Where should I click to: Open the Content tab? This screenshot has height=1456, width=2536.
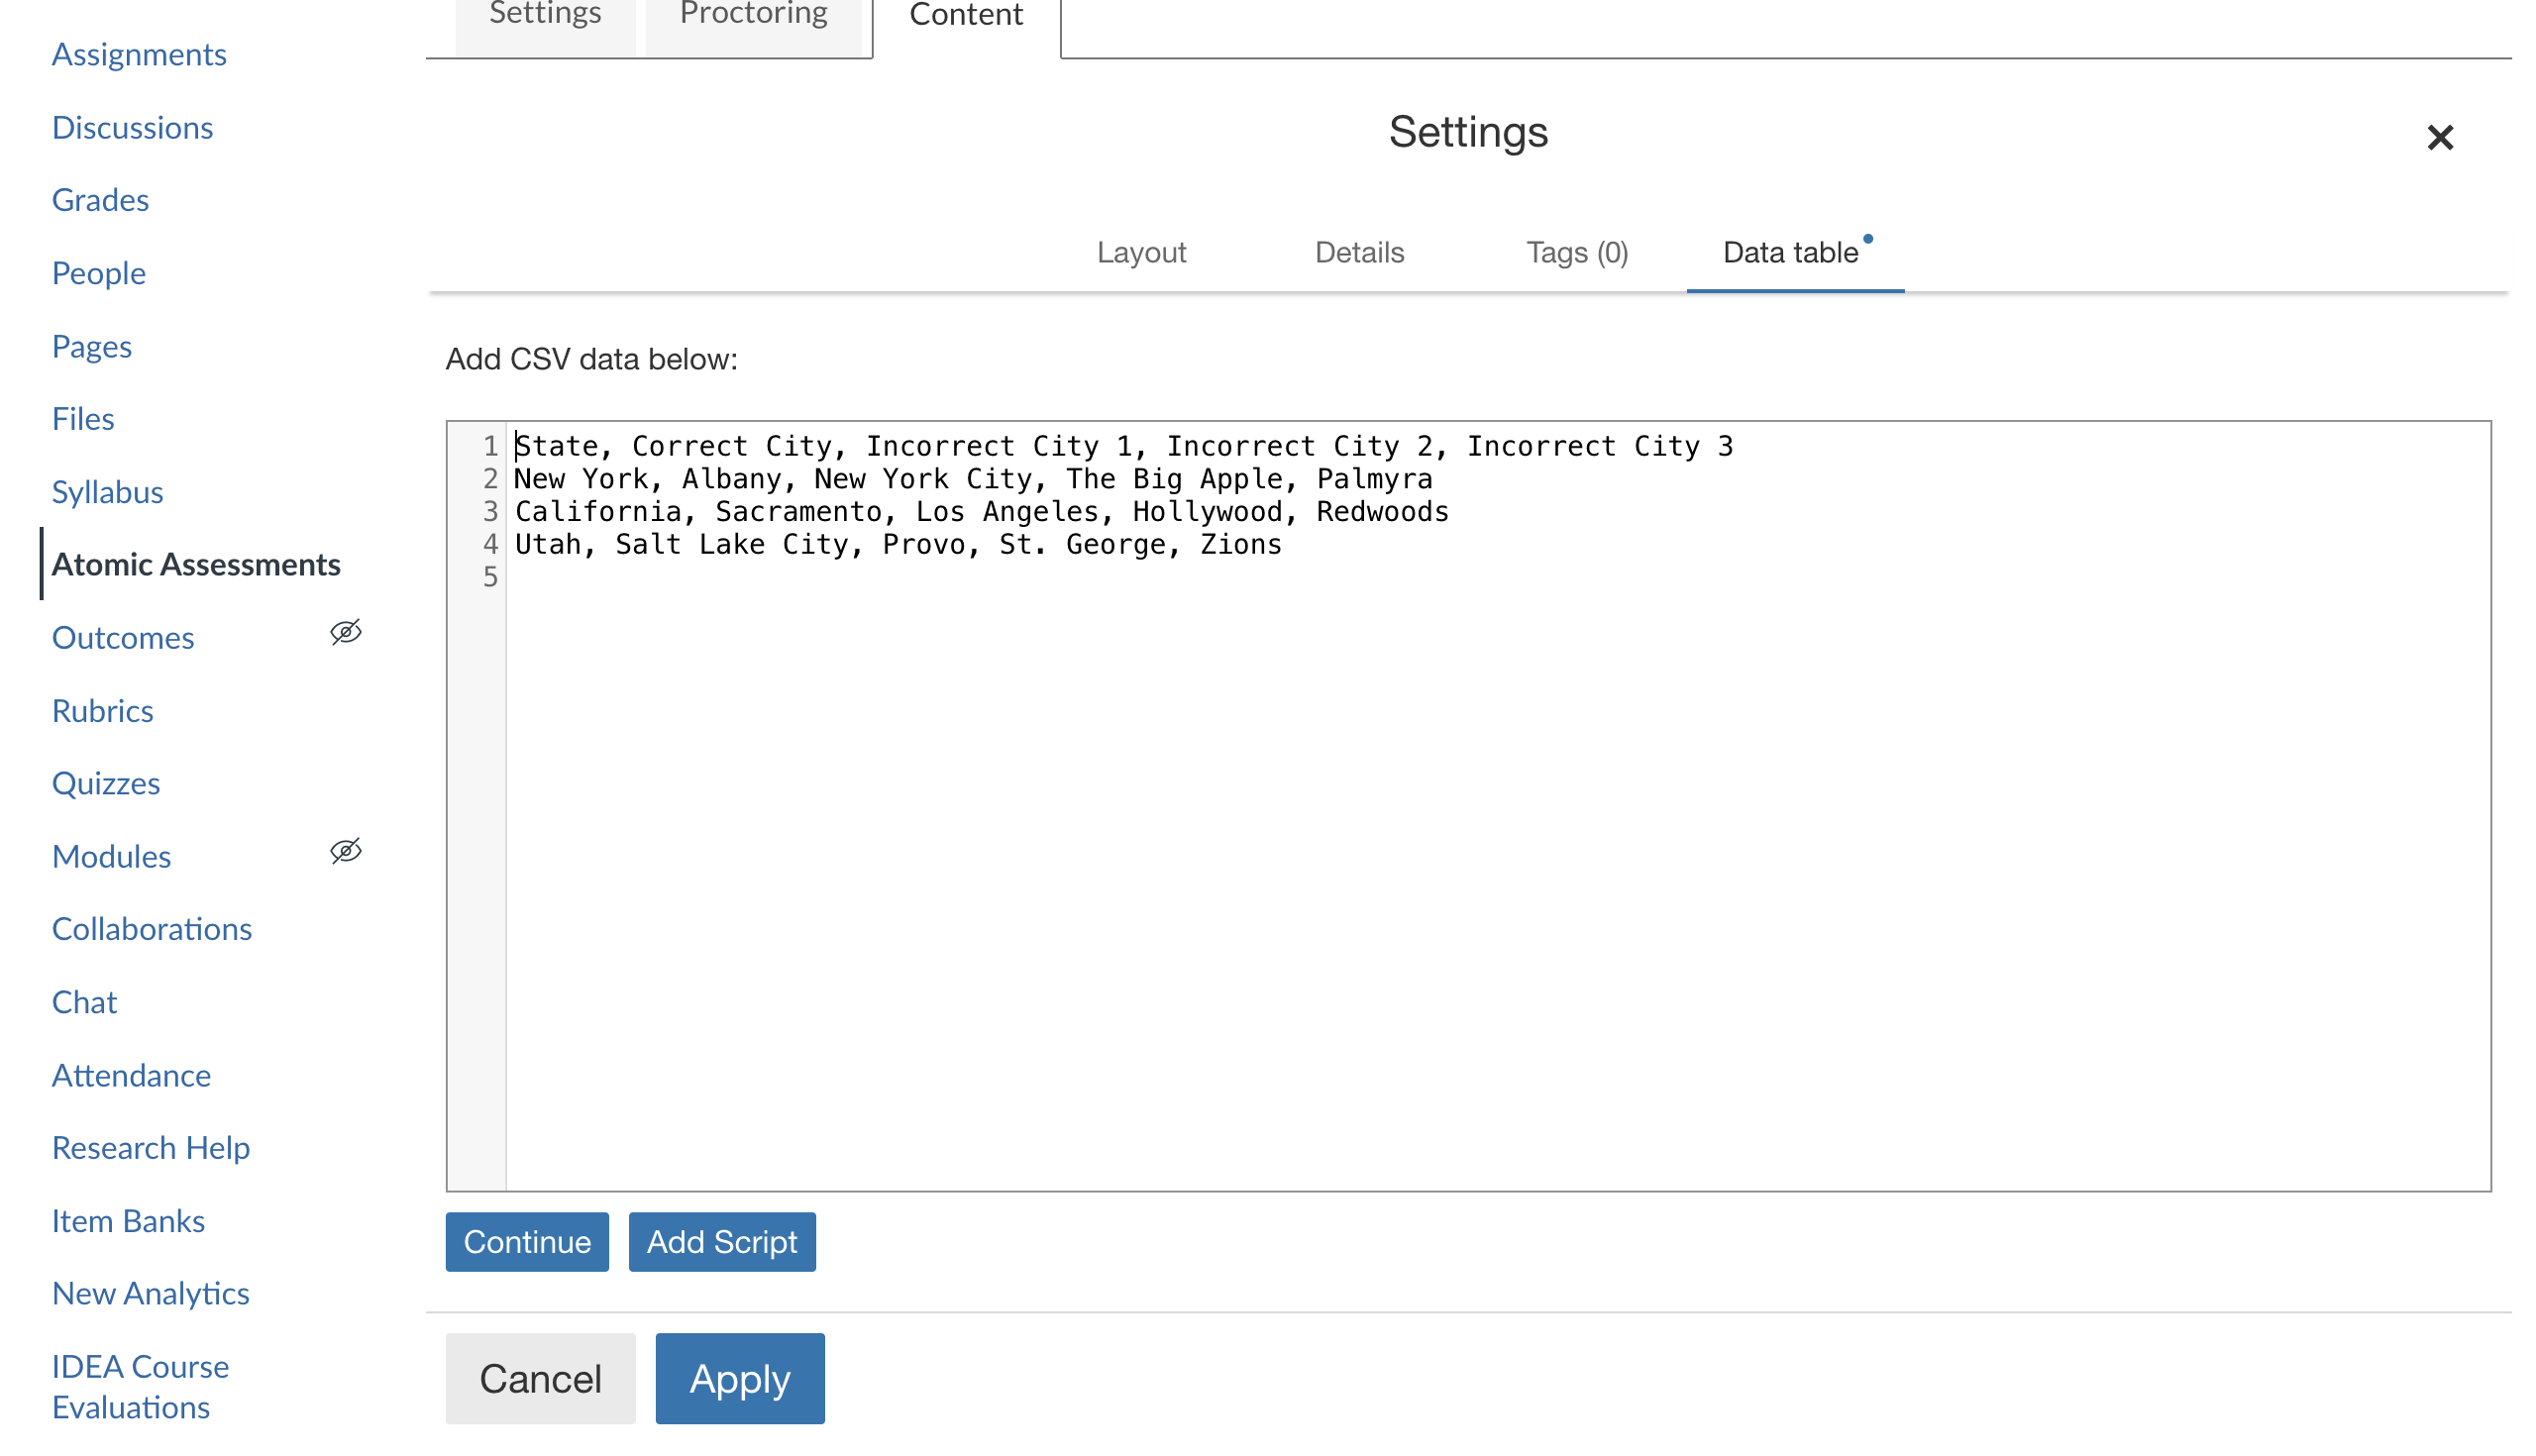pos(964,15)
